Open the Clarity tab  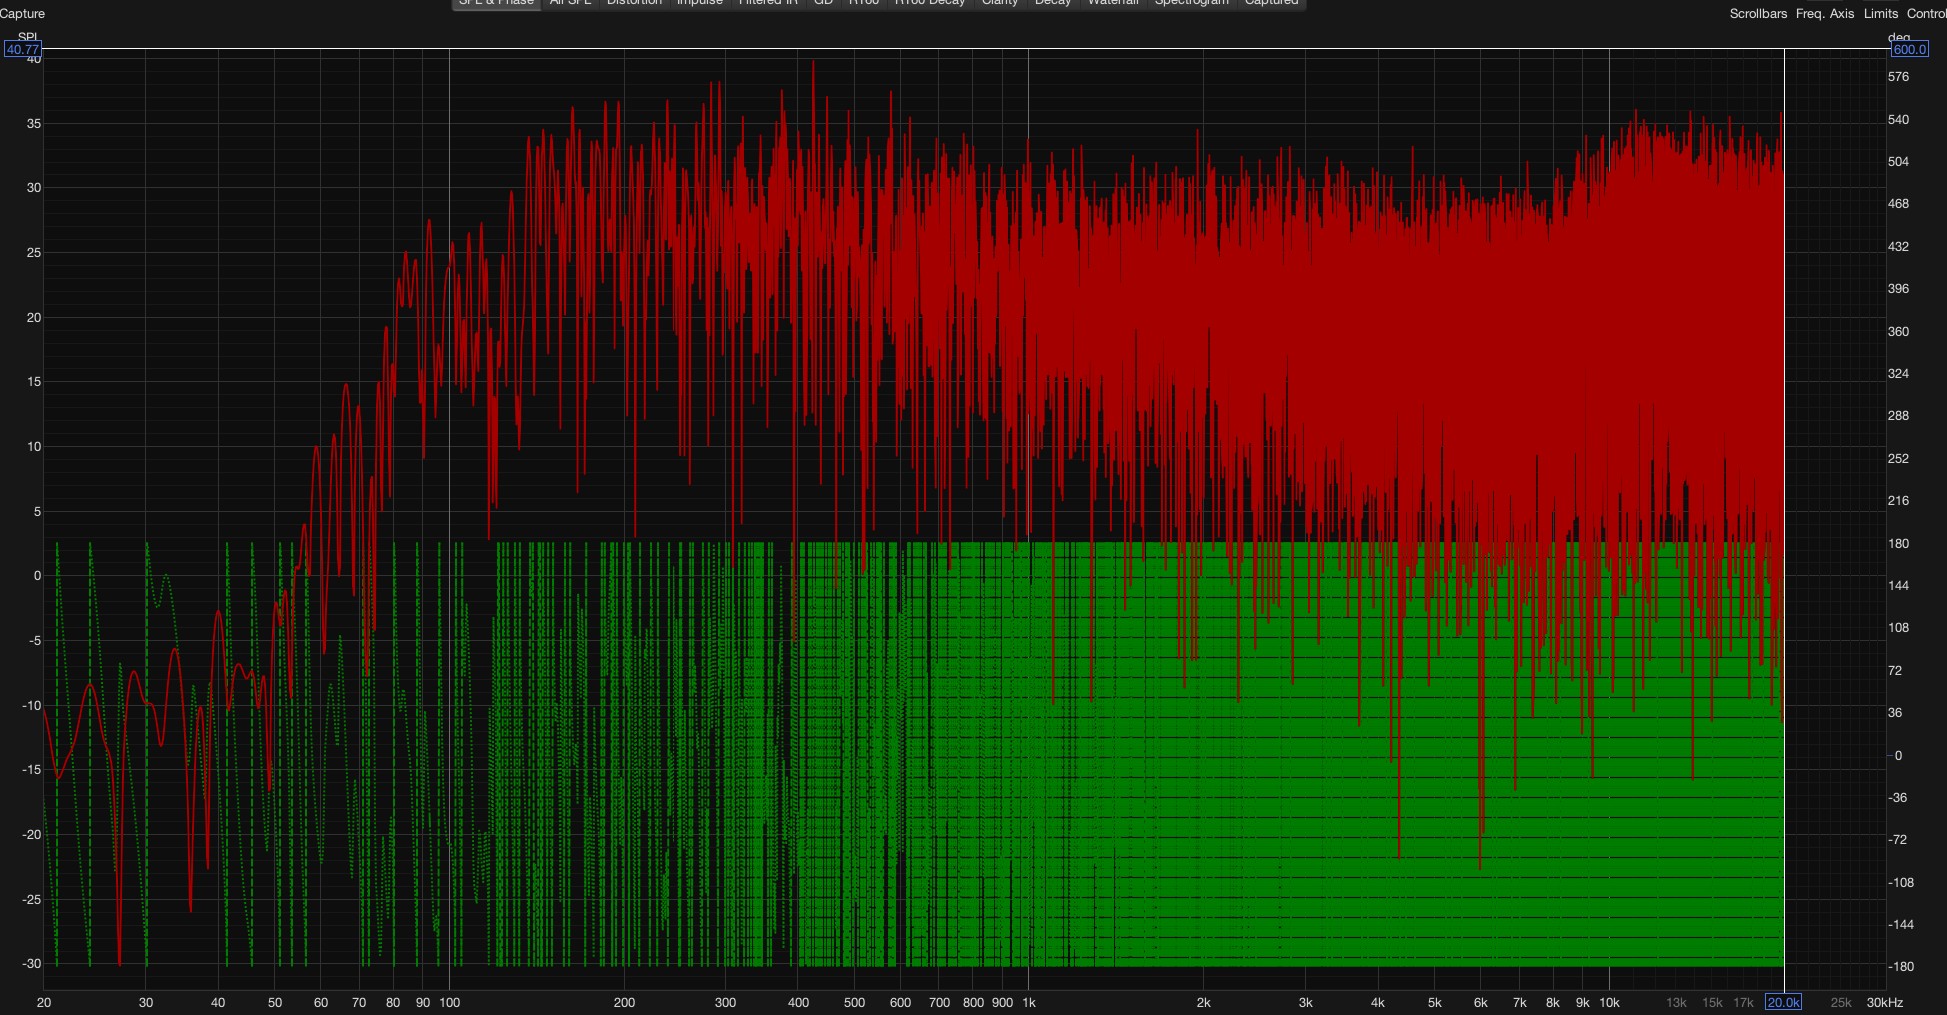1000,3
